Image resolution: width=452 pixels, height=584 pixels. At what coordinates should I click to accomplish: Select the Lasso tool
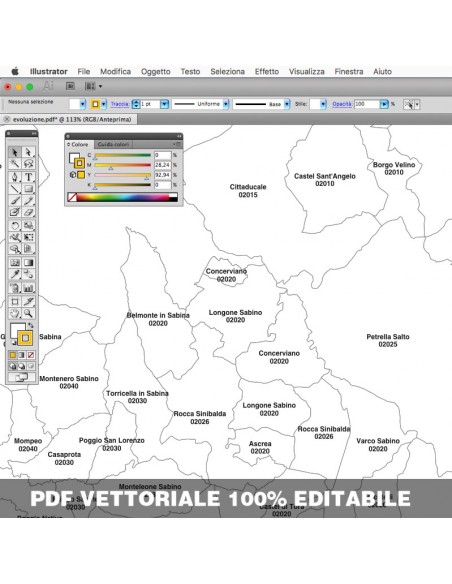(28, 164)
